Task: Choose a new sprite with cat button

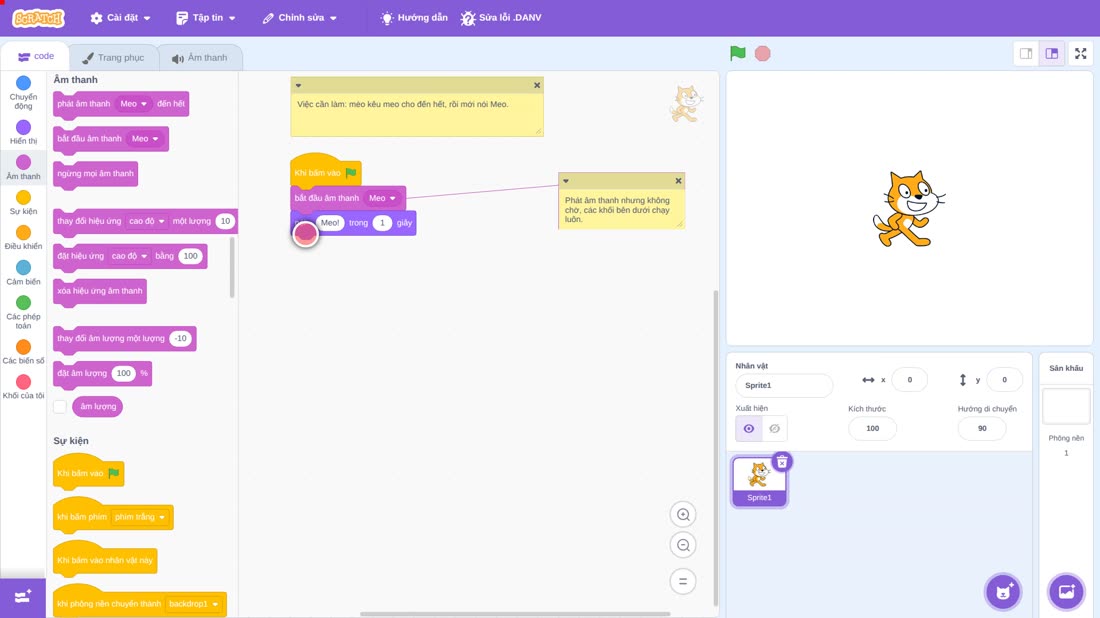Action: (1003, 591)
